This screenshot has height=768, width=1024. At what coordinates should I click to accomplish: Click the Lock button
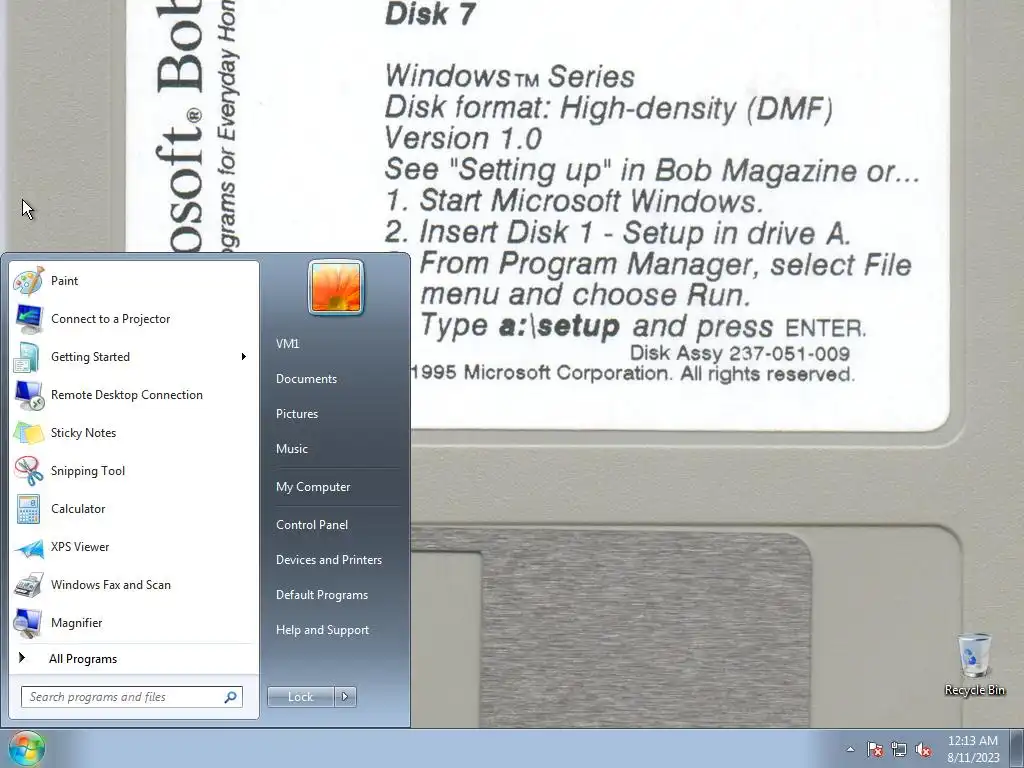point(301,697)
